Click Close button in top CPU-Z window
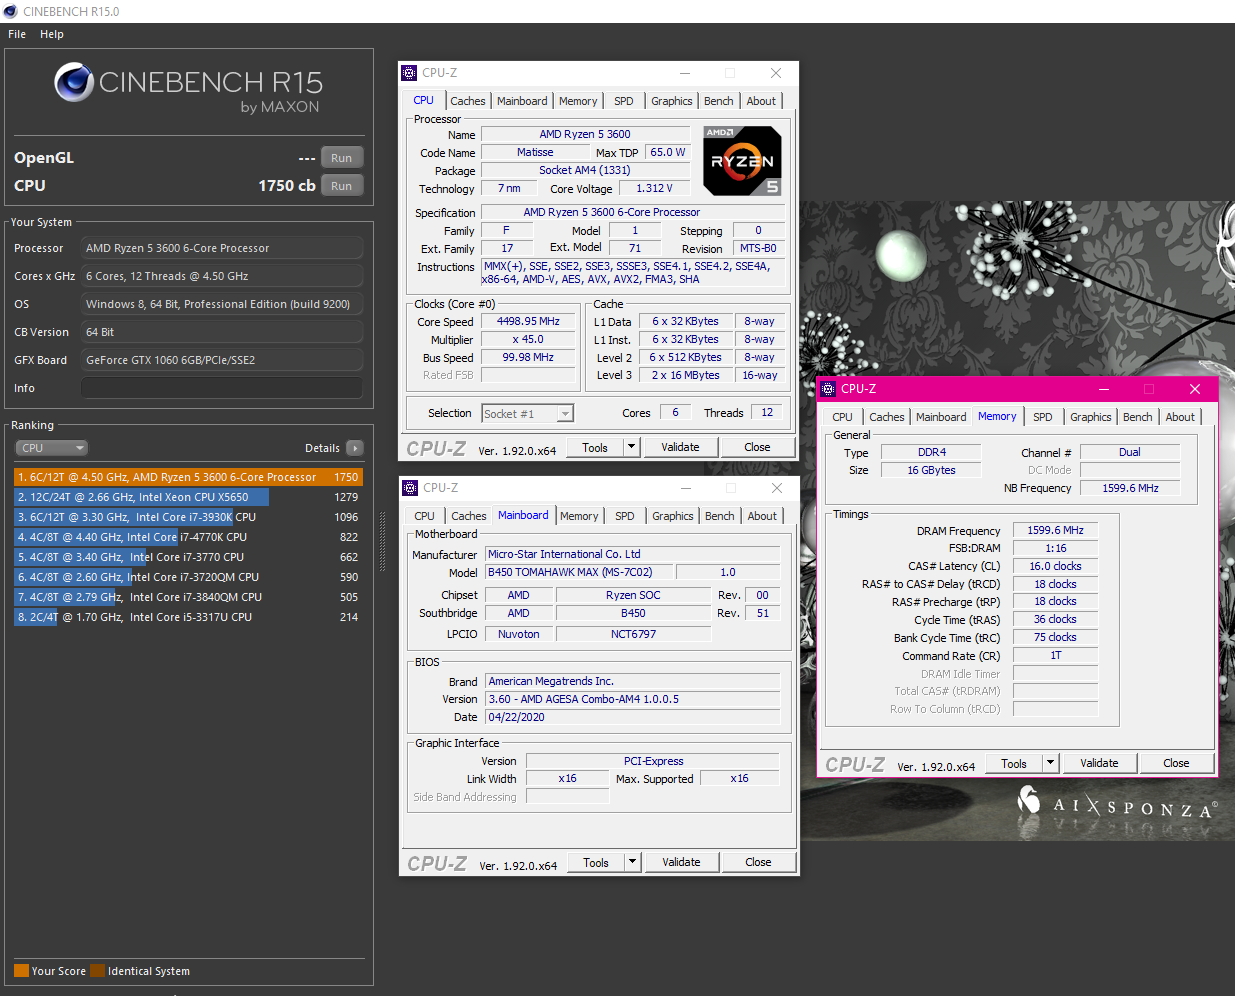This screenshot has height=996, width=1235. click(x=757, y=447)
